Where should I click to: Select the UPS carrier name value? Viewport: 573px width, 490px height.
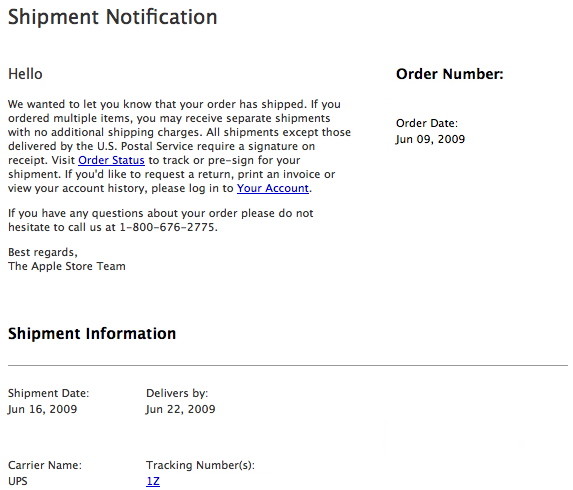coord(18,481)
